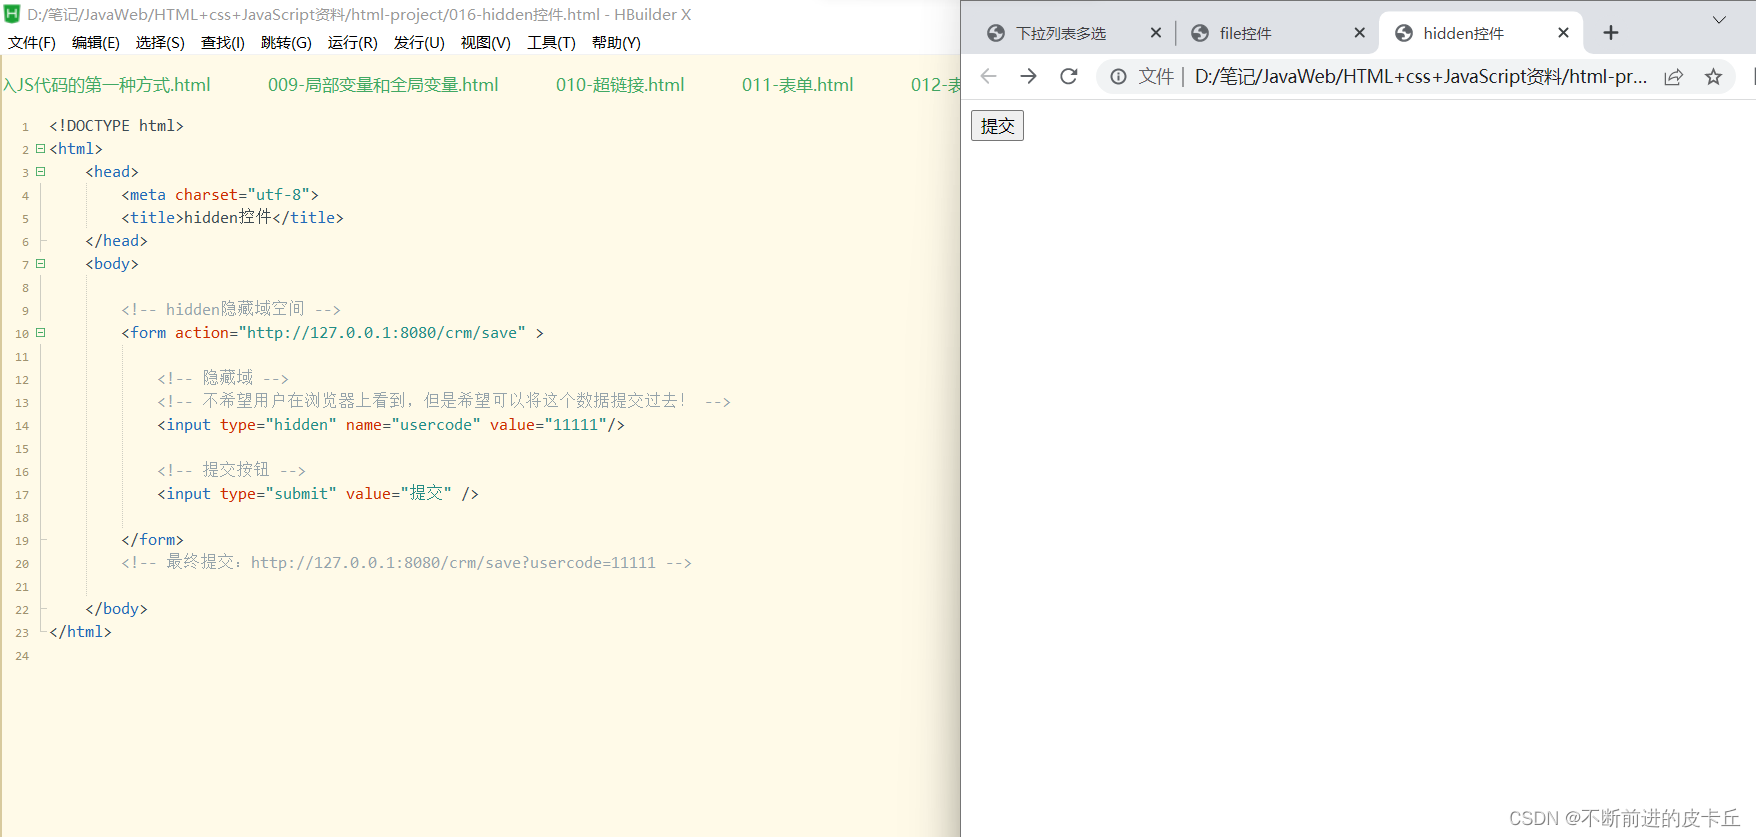This screenshot has height=837, width=1756.
Task: Open the 文件(F) menu
Action: pyautogui.click(x=32, y=42)
